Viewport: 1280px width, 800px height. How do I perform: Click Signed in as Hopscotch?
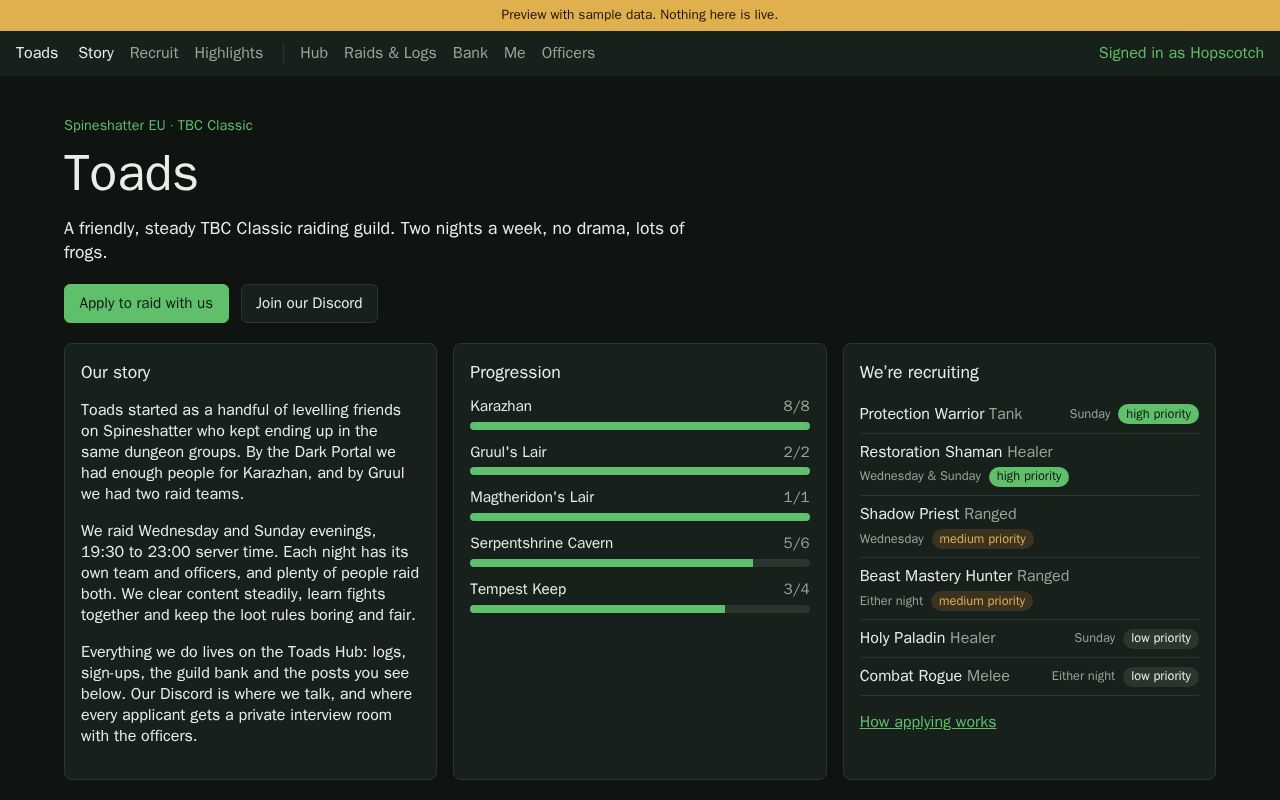1181,53
